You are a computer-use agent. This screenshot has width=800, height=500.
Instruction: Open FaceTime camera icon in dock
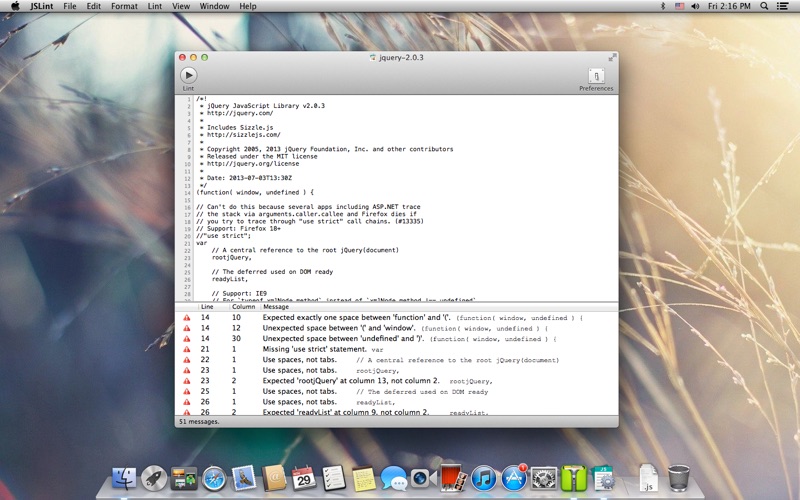[423, 478]
